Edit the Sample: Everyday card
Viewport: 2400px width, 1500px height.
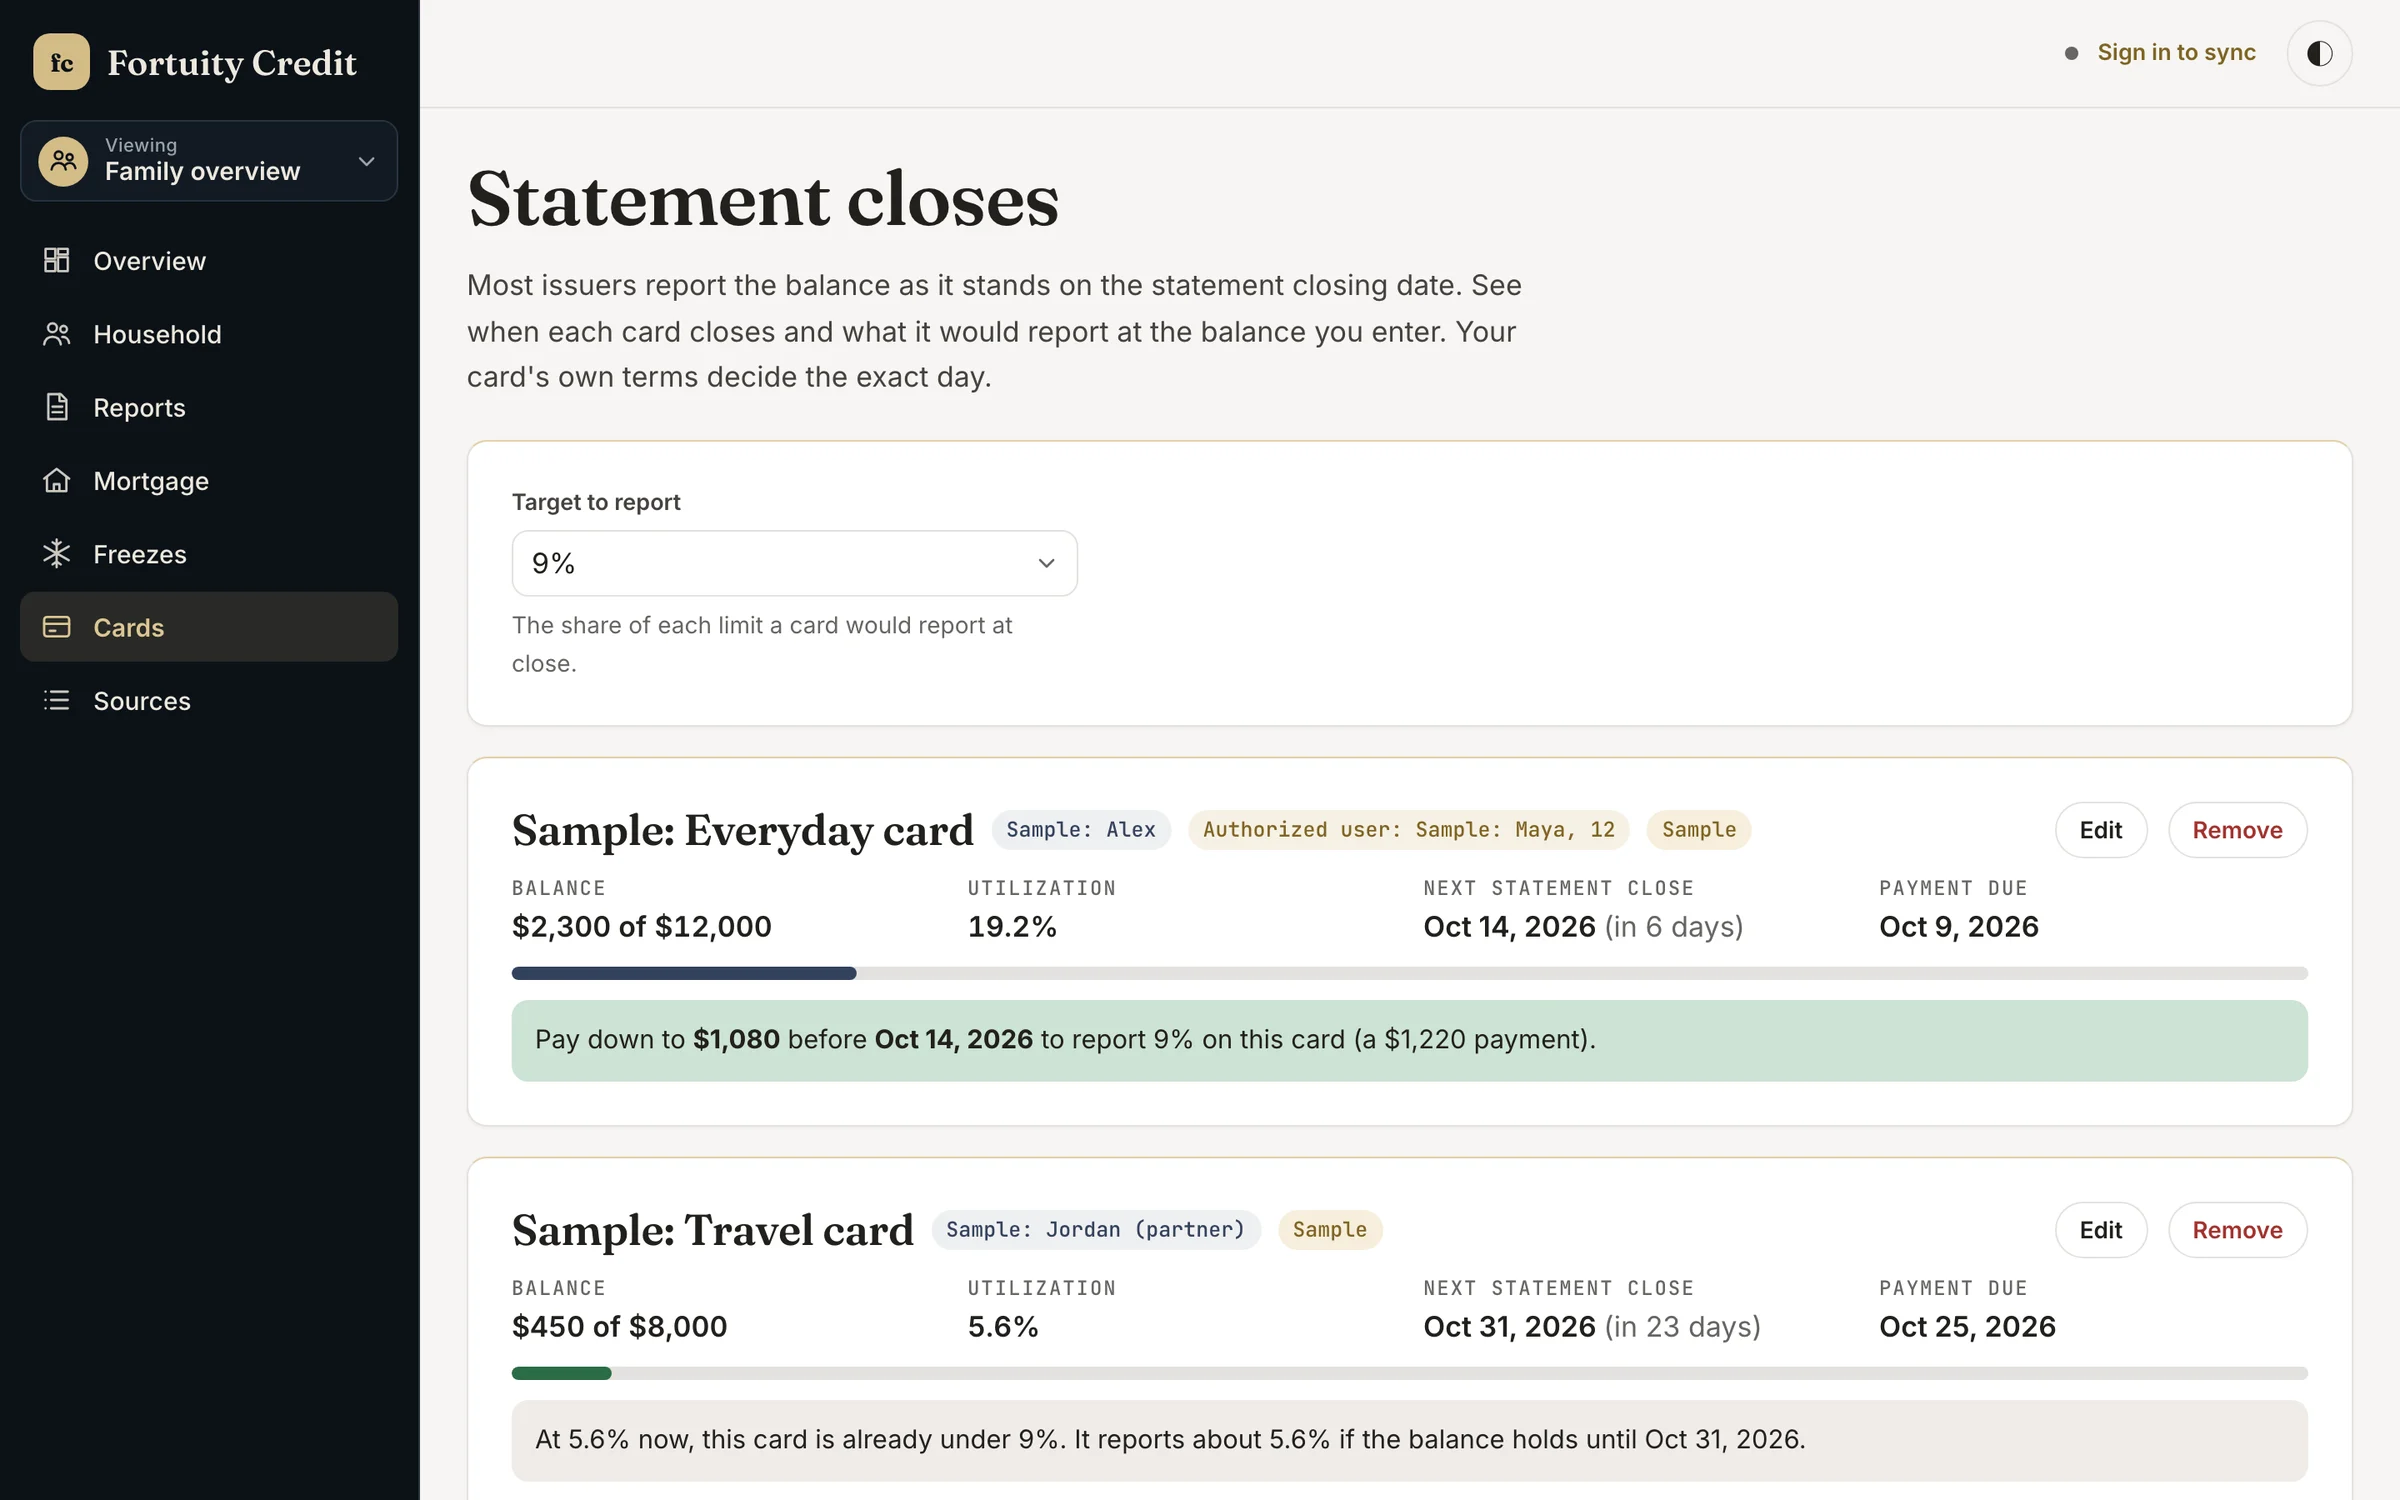click(x=2101, y=830)
